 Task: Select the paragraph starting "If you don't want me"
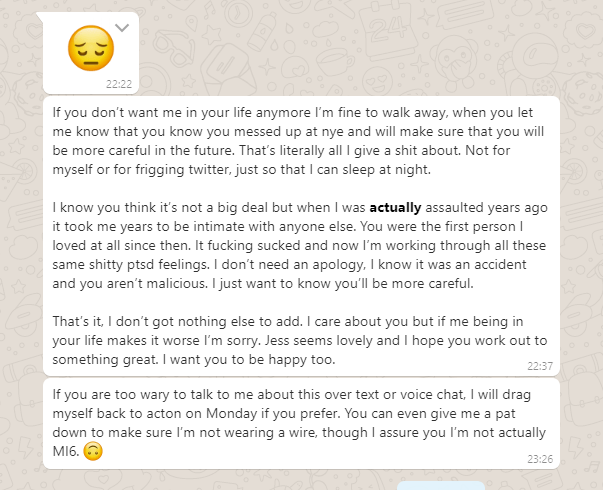coord(298,141)
